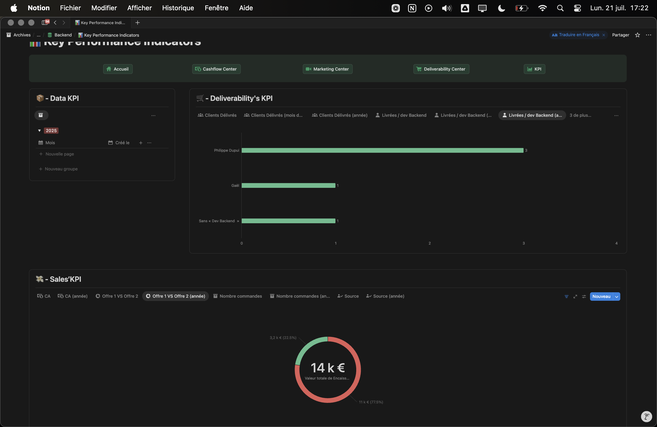Open the Deliverability Center page

(440, 69)
